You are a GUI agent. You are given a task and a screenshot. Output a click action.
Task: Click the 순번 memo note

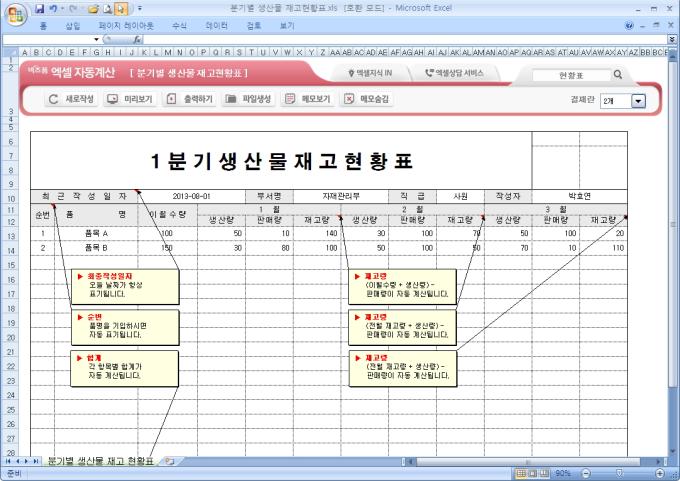point(125,327)
